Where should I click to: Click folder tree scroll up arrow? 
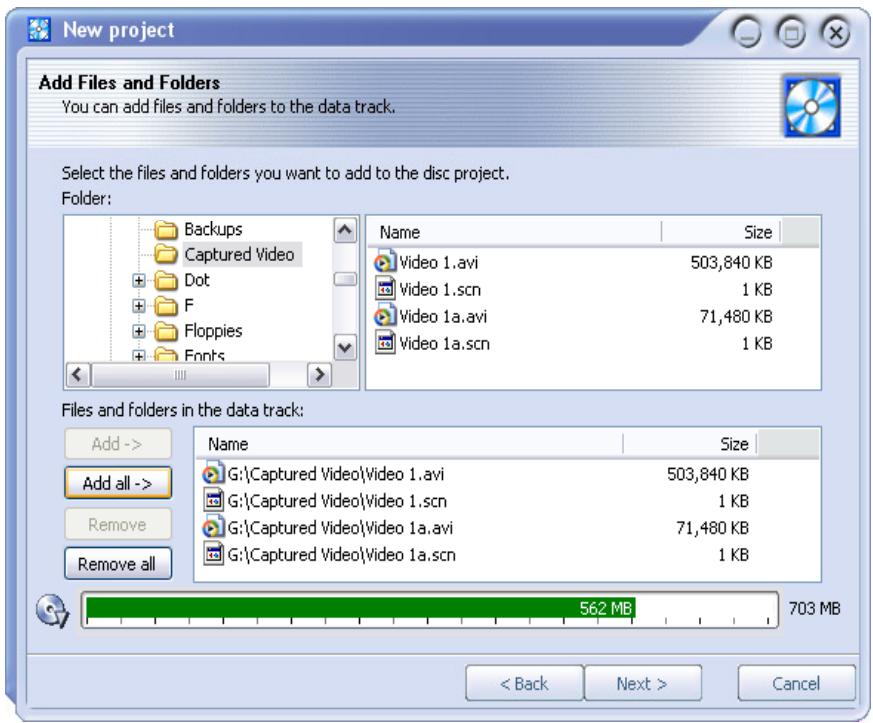[x=345, y=230]
